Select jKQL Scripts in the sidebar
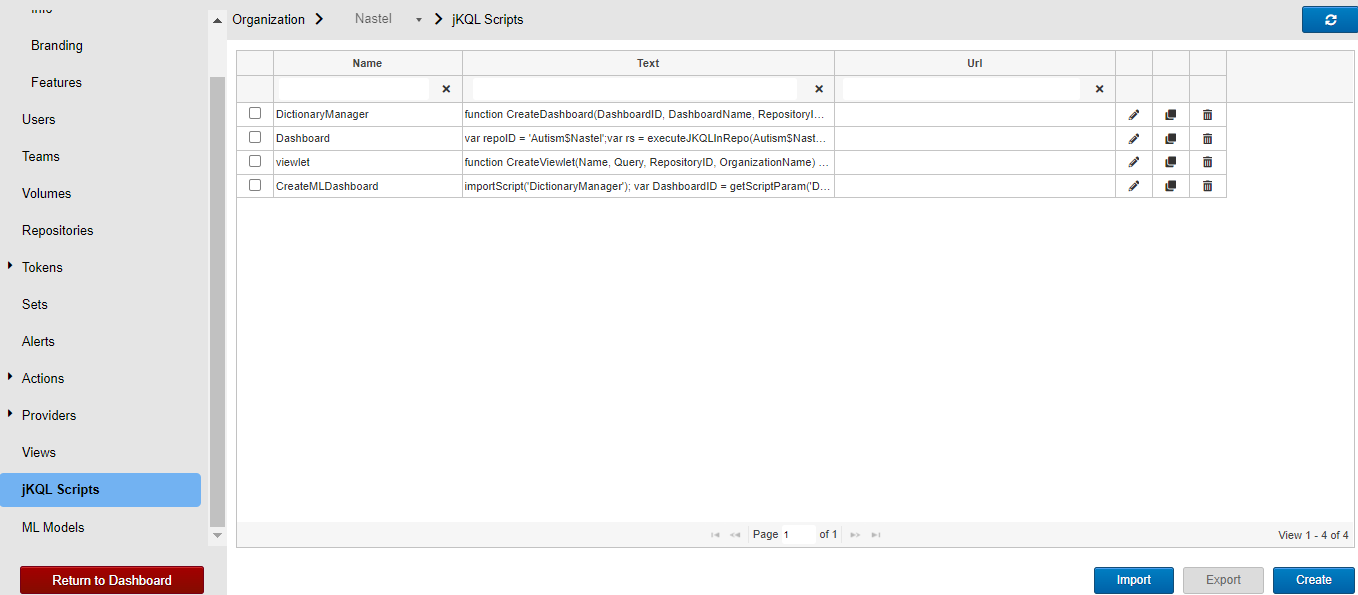The width and height of the screenshot is (1358, 595). (x=100, y=490)
